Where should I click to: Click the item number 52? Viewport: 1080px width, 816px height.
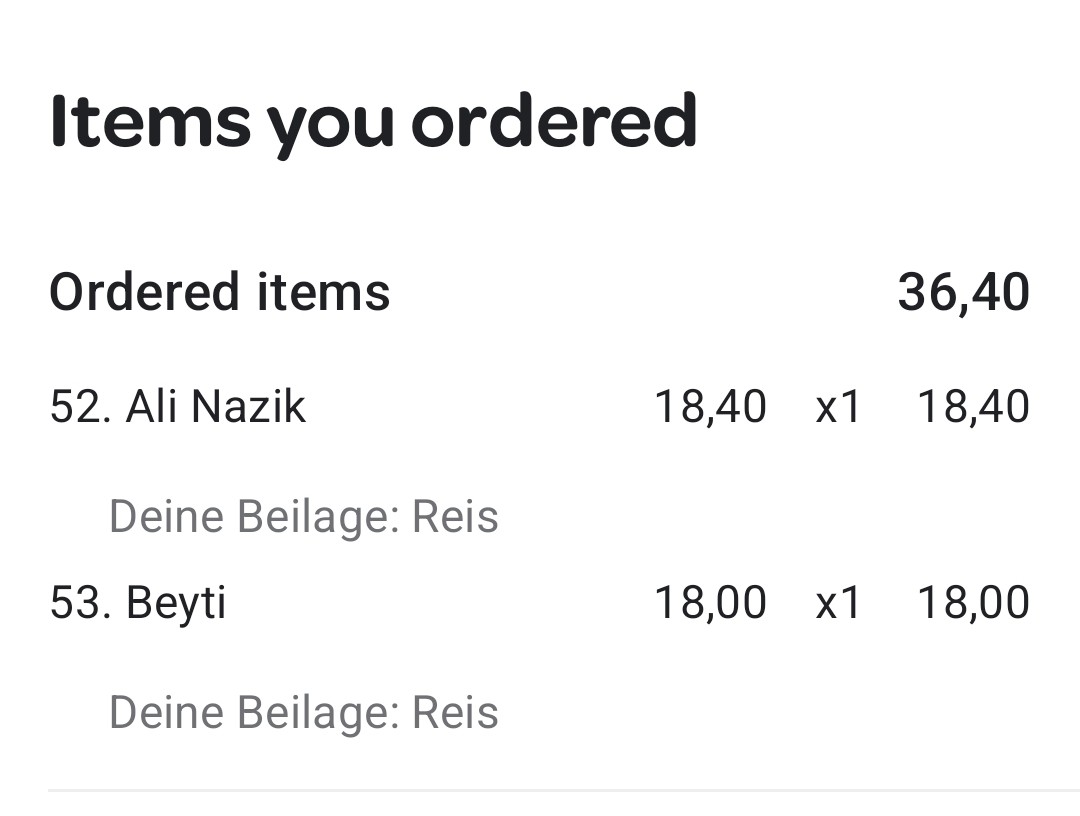80,407
